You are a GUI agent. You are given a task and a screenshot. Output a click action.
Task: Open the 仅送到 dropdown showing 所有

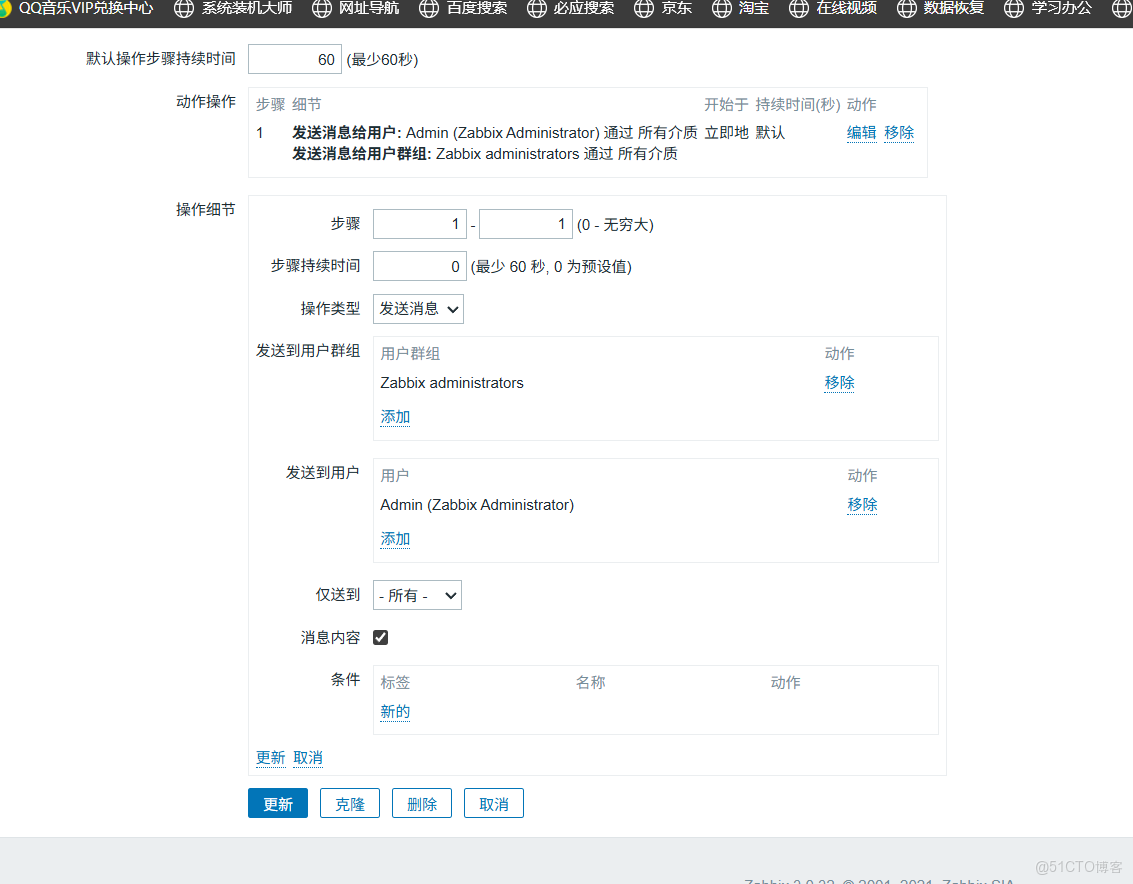click(x=417, y=595)
